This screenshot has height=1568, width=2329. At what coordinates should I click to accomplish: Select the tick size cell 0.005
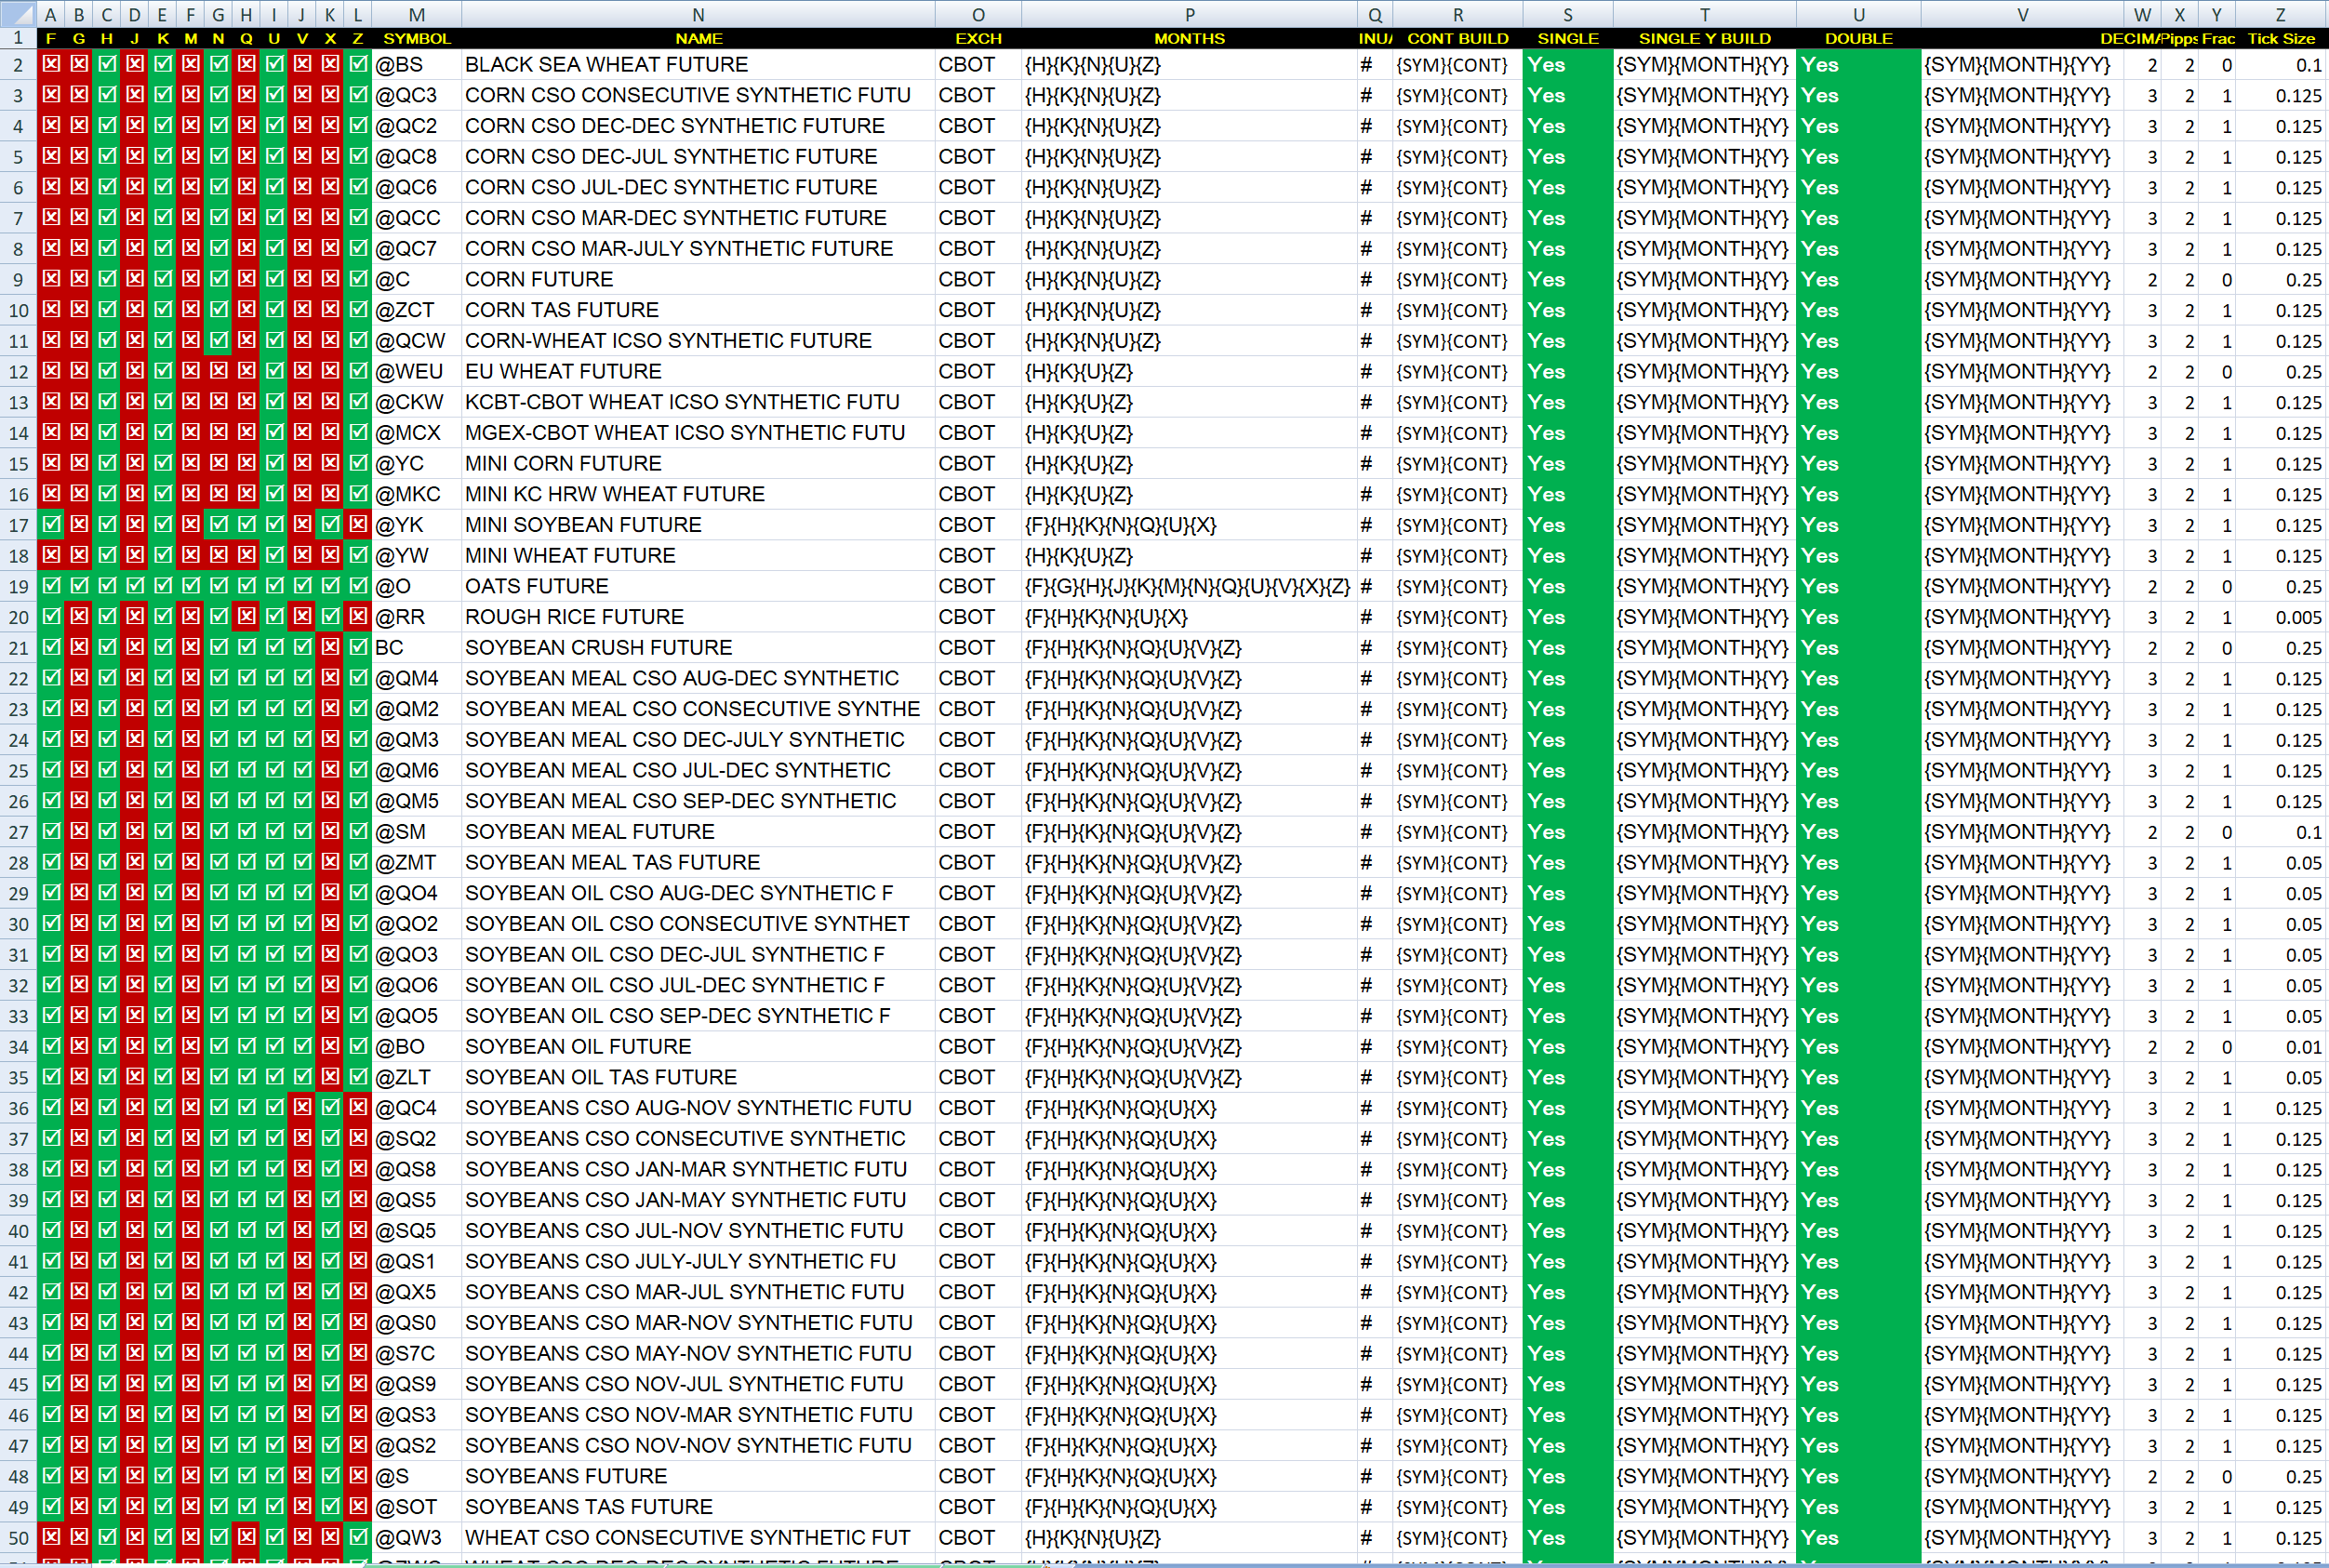pos(2280,617)
